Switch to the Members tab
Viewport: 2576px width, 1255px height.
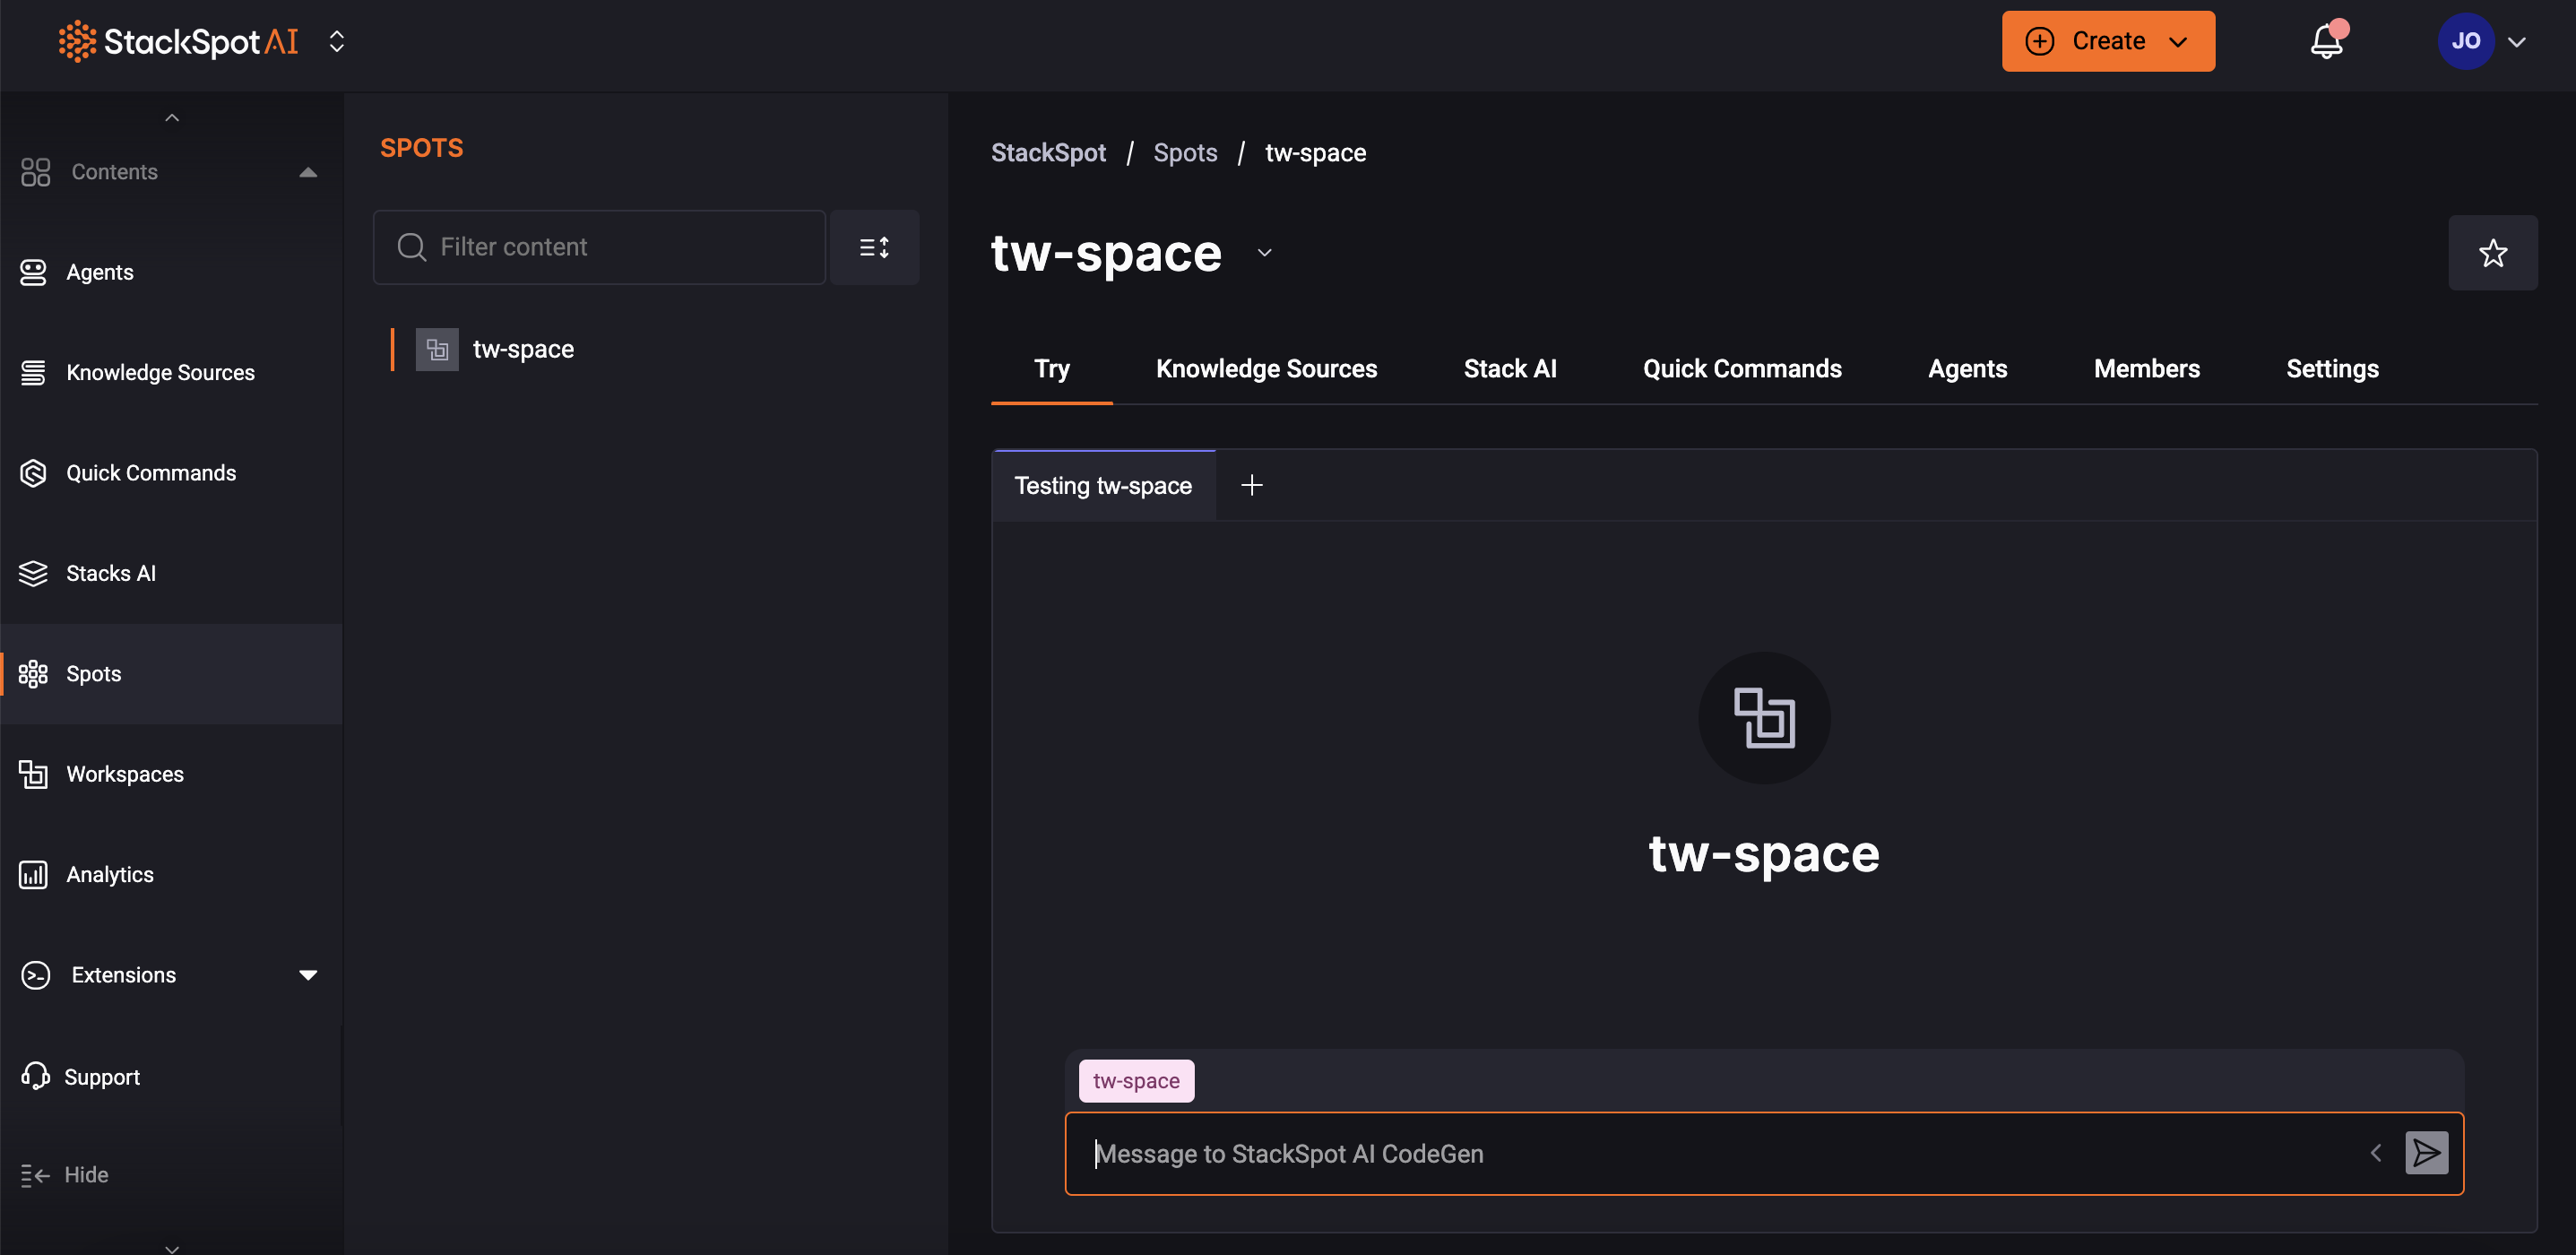2146,368
